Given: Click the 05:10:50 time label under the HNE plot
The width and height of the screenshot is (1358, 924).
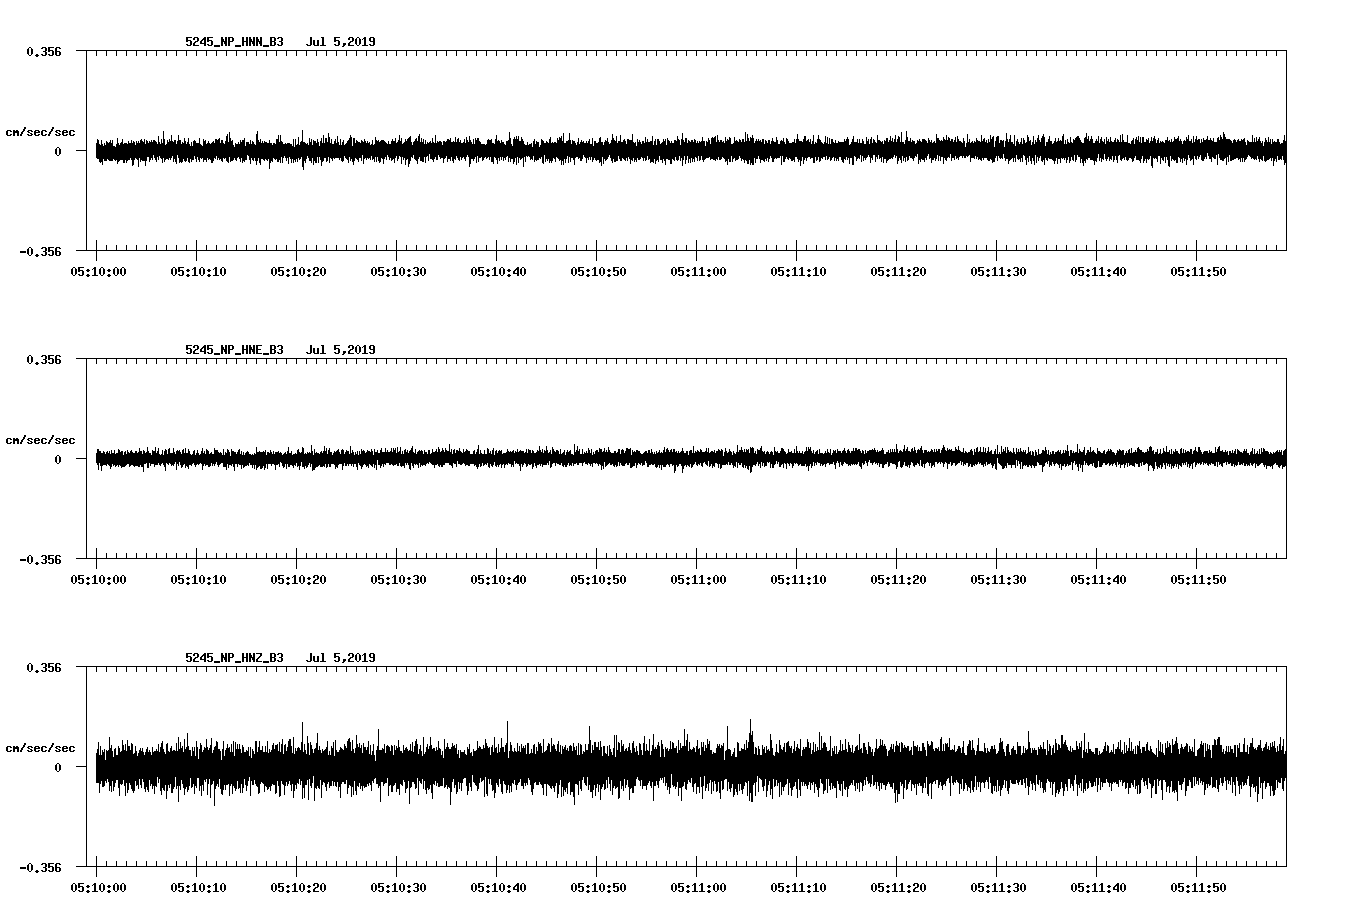Looking at the screenshot, I should (598, 579).
